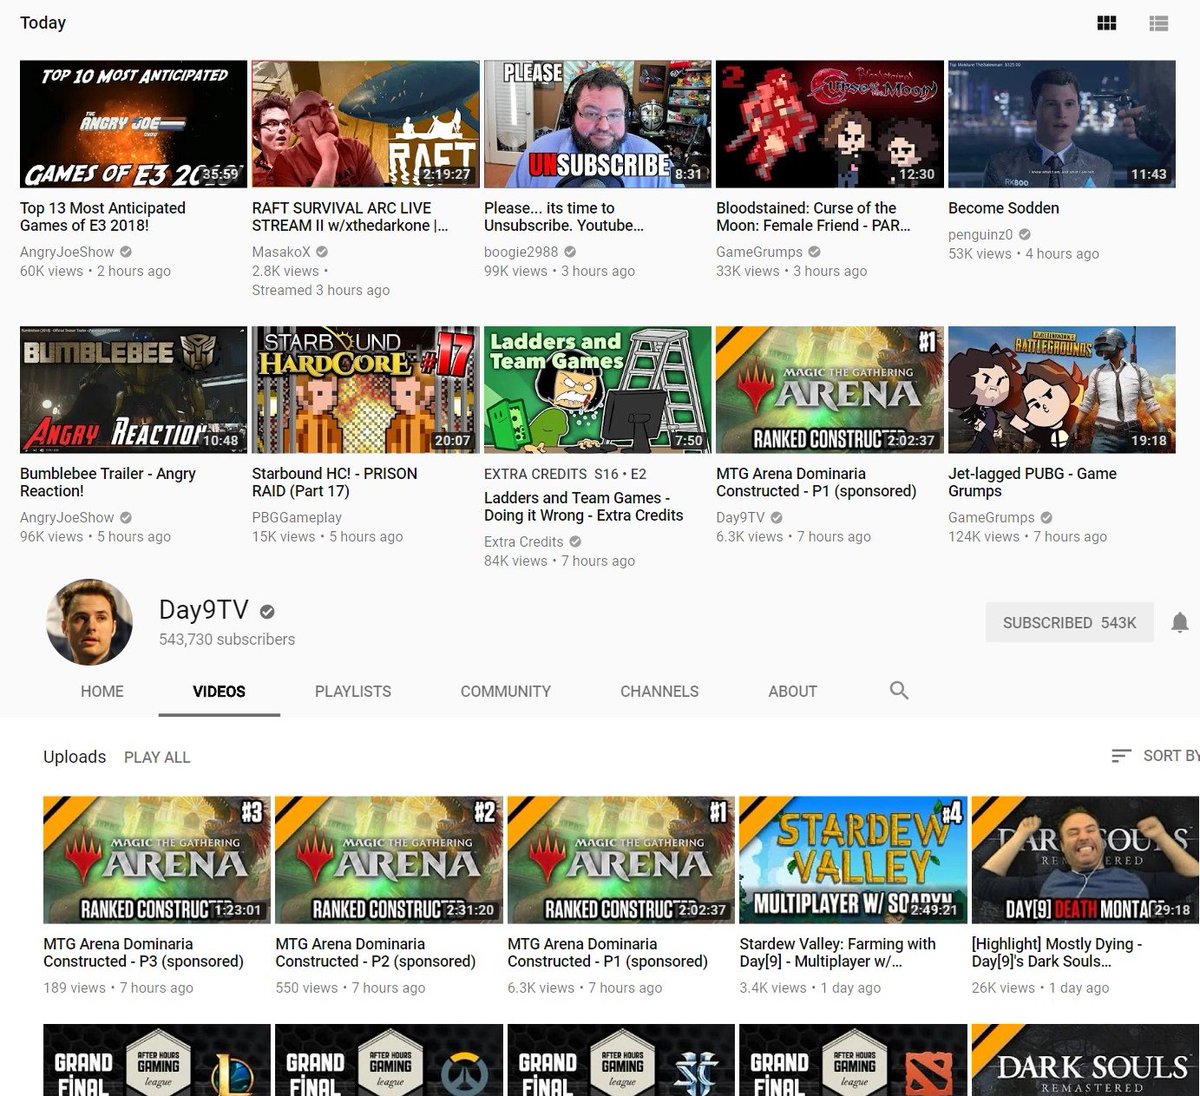Open Grand Final StarCraft league thumbnail

pyautogui.click(x=620, y=1060)
